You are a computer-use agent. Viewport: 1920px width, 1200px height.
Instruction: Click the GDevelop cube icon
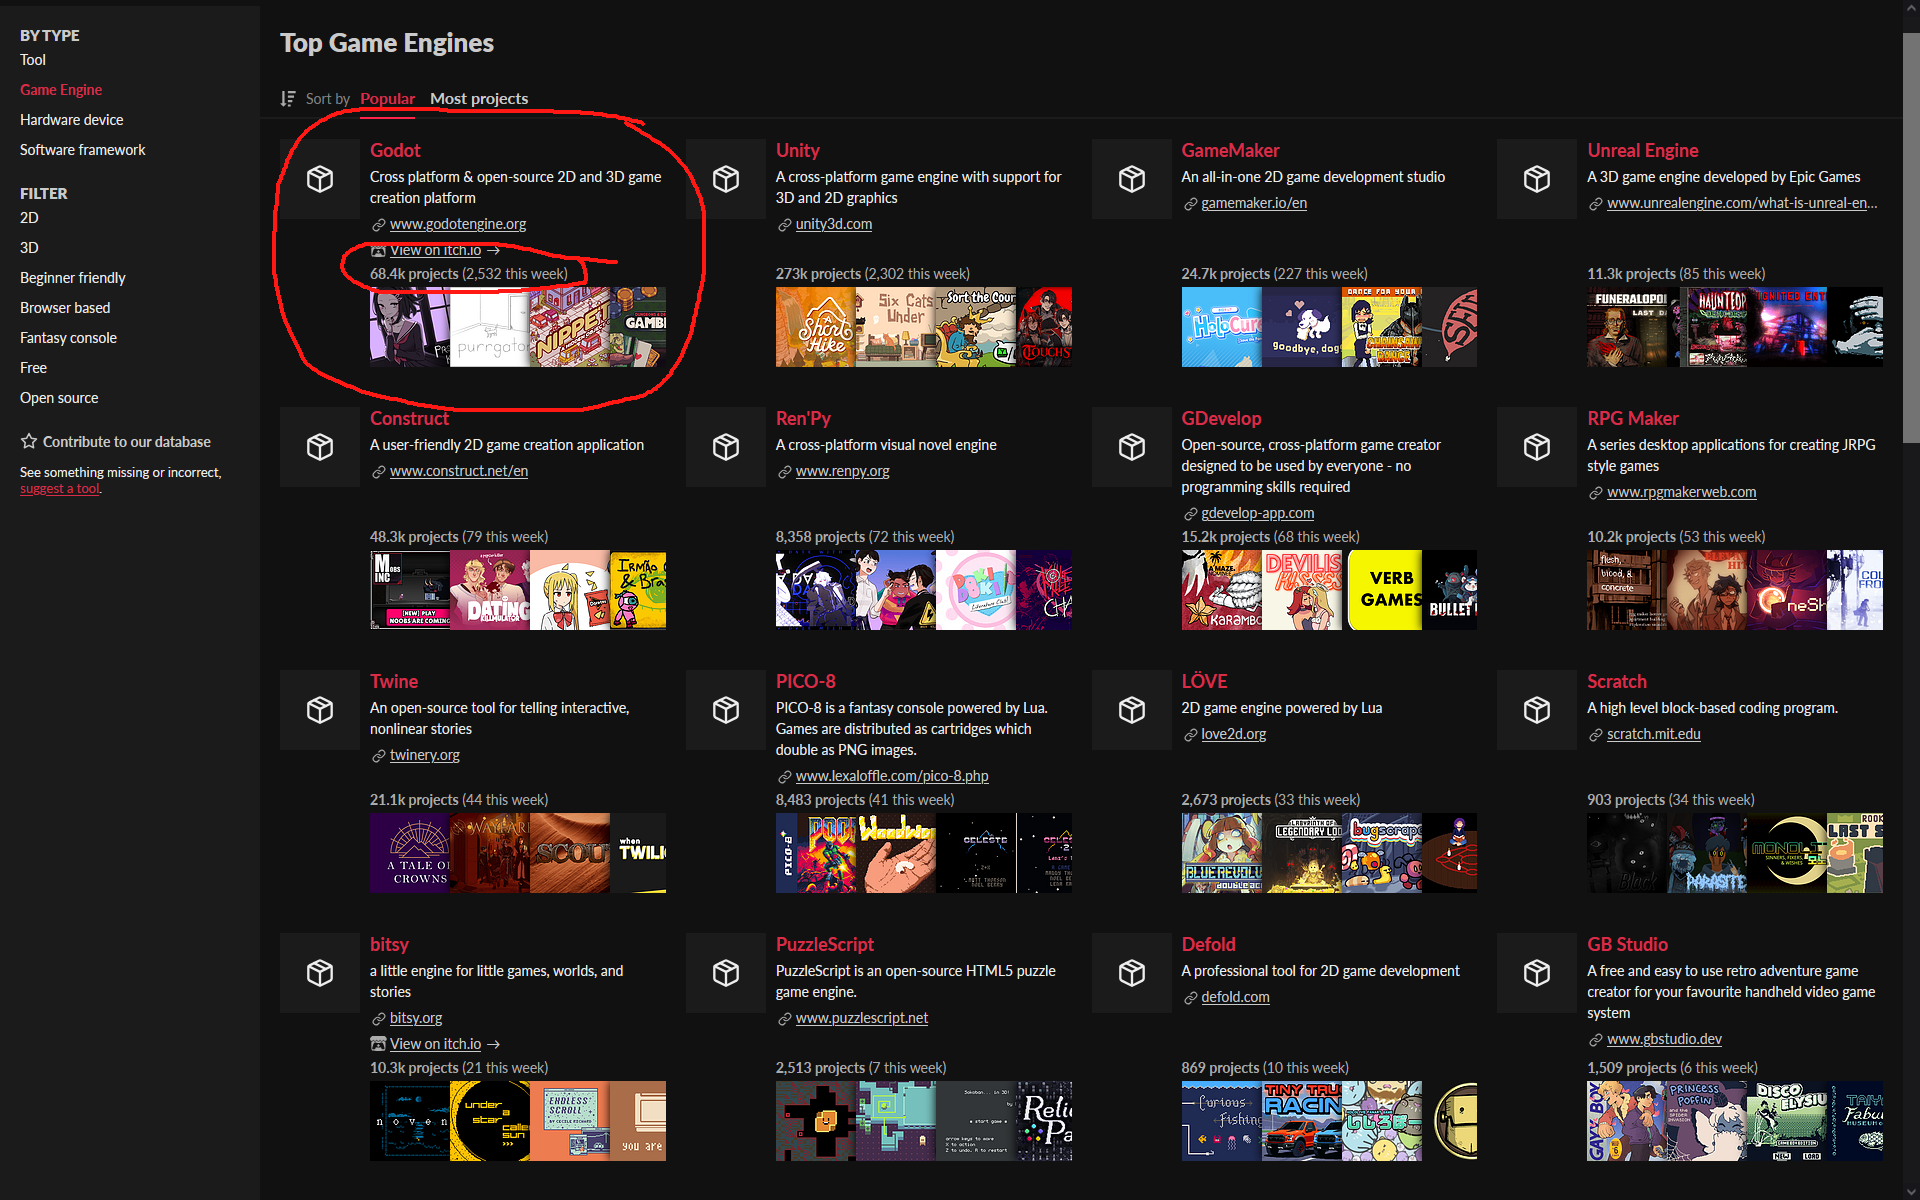pyautogui.click(x=1132, y=447)
